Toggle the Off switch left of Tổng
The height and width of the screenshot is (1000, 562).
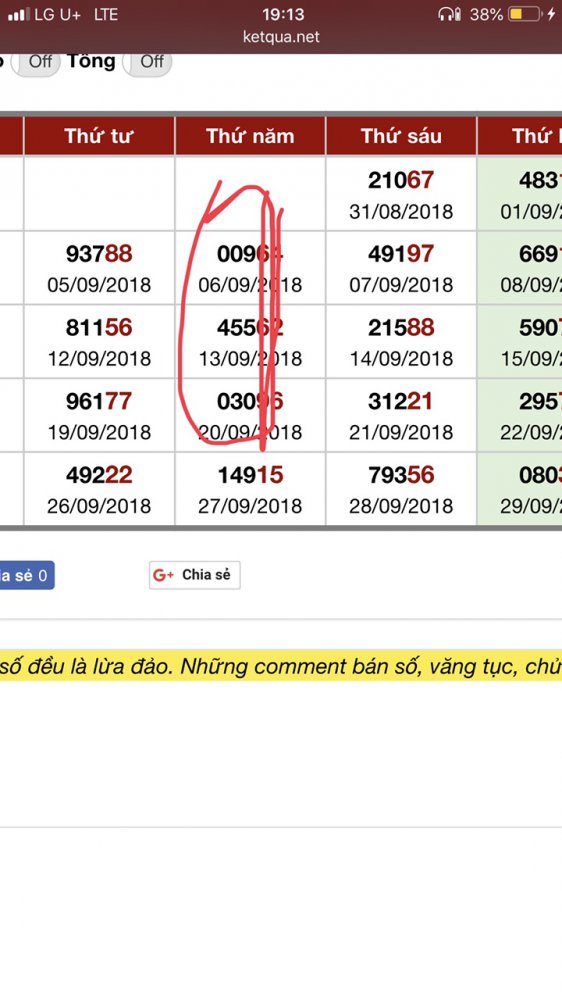(36, 62)
